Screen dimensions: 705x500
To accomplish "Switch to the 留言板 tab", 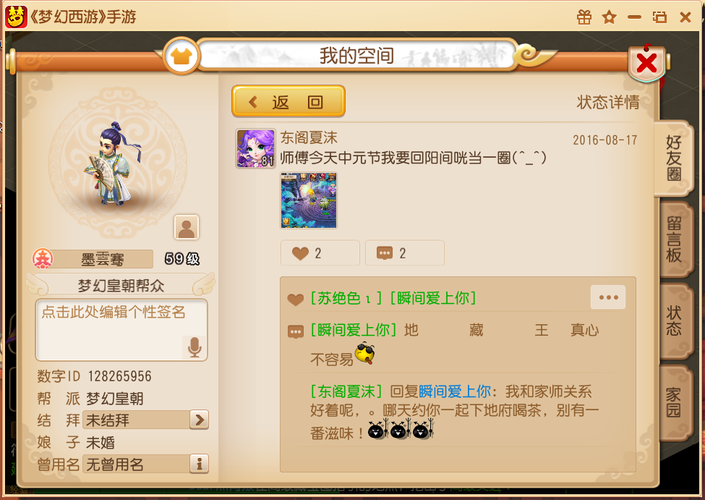I will 674,240.
